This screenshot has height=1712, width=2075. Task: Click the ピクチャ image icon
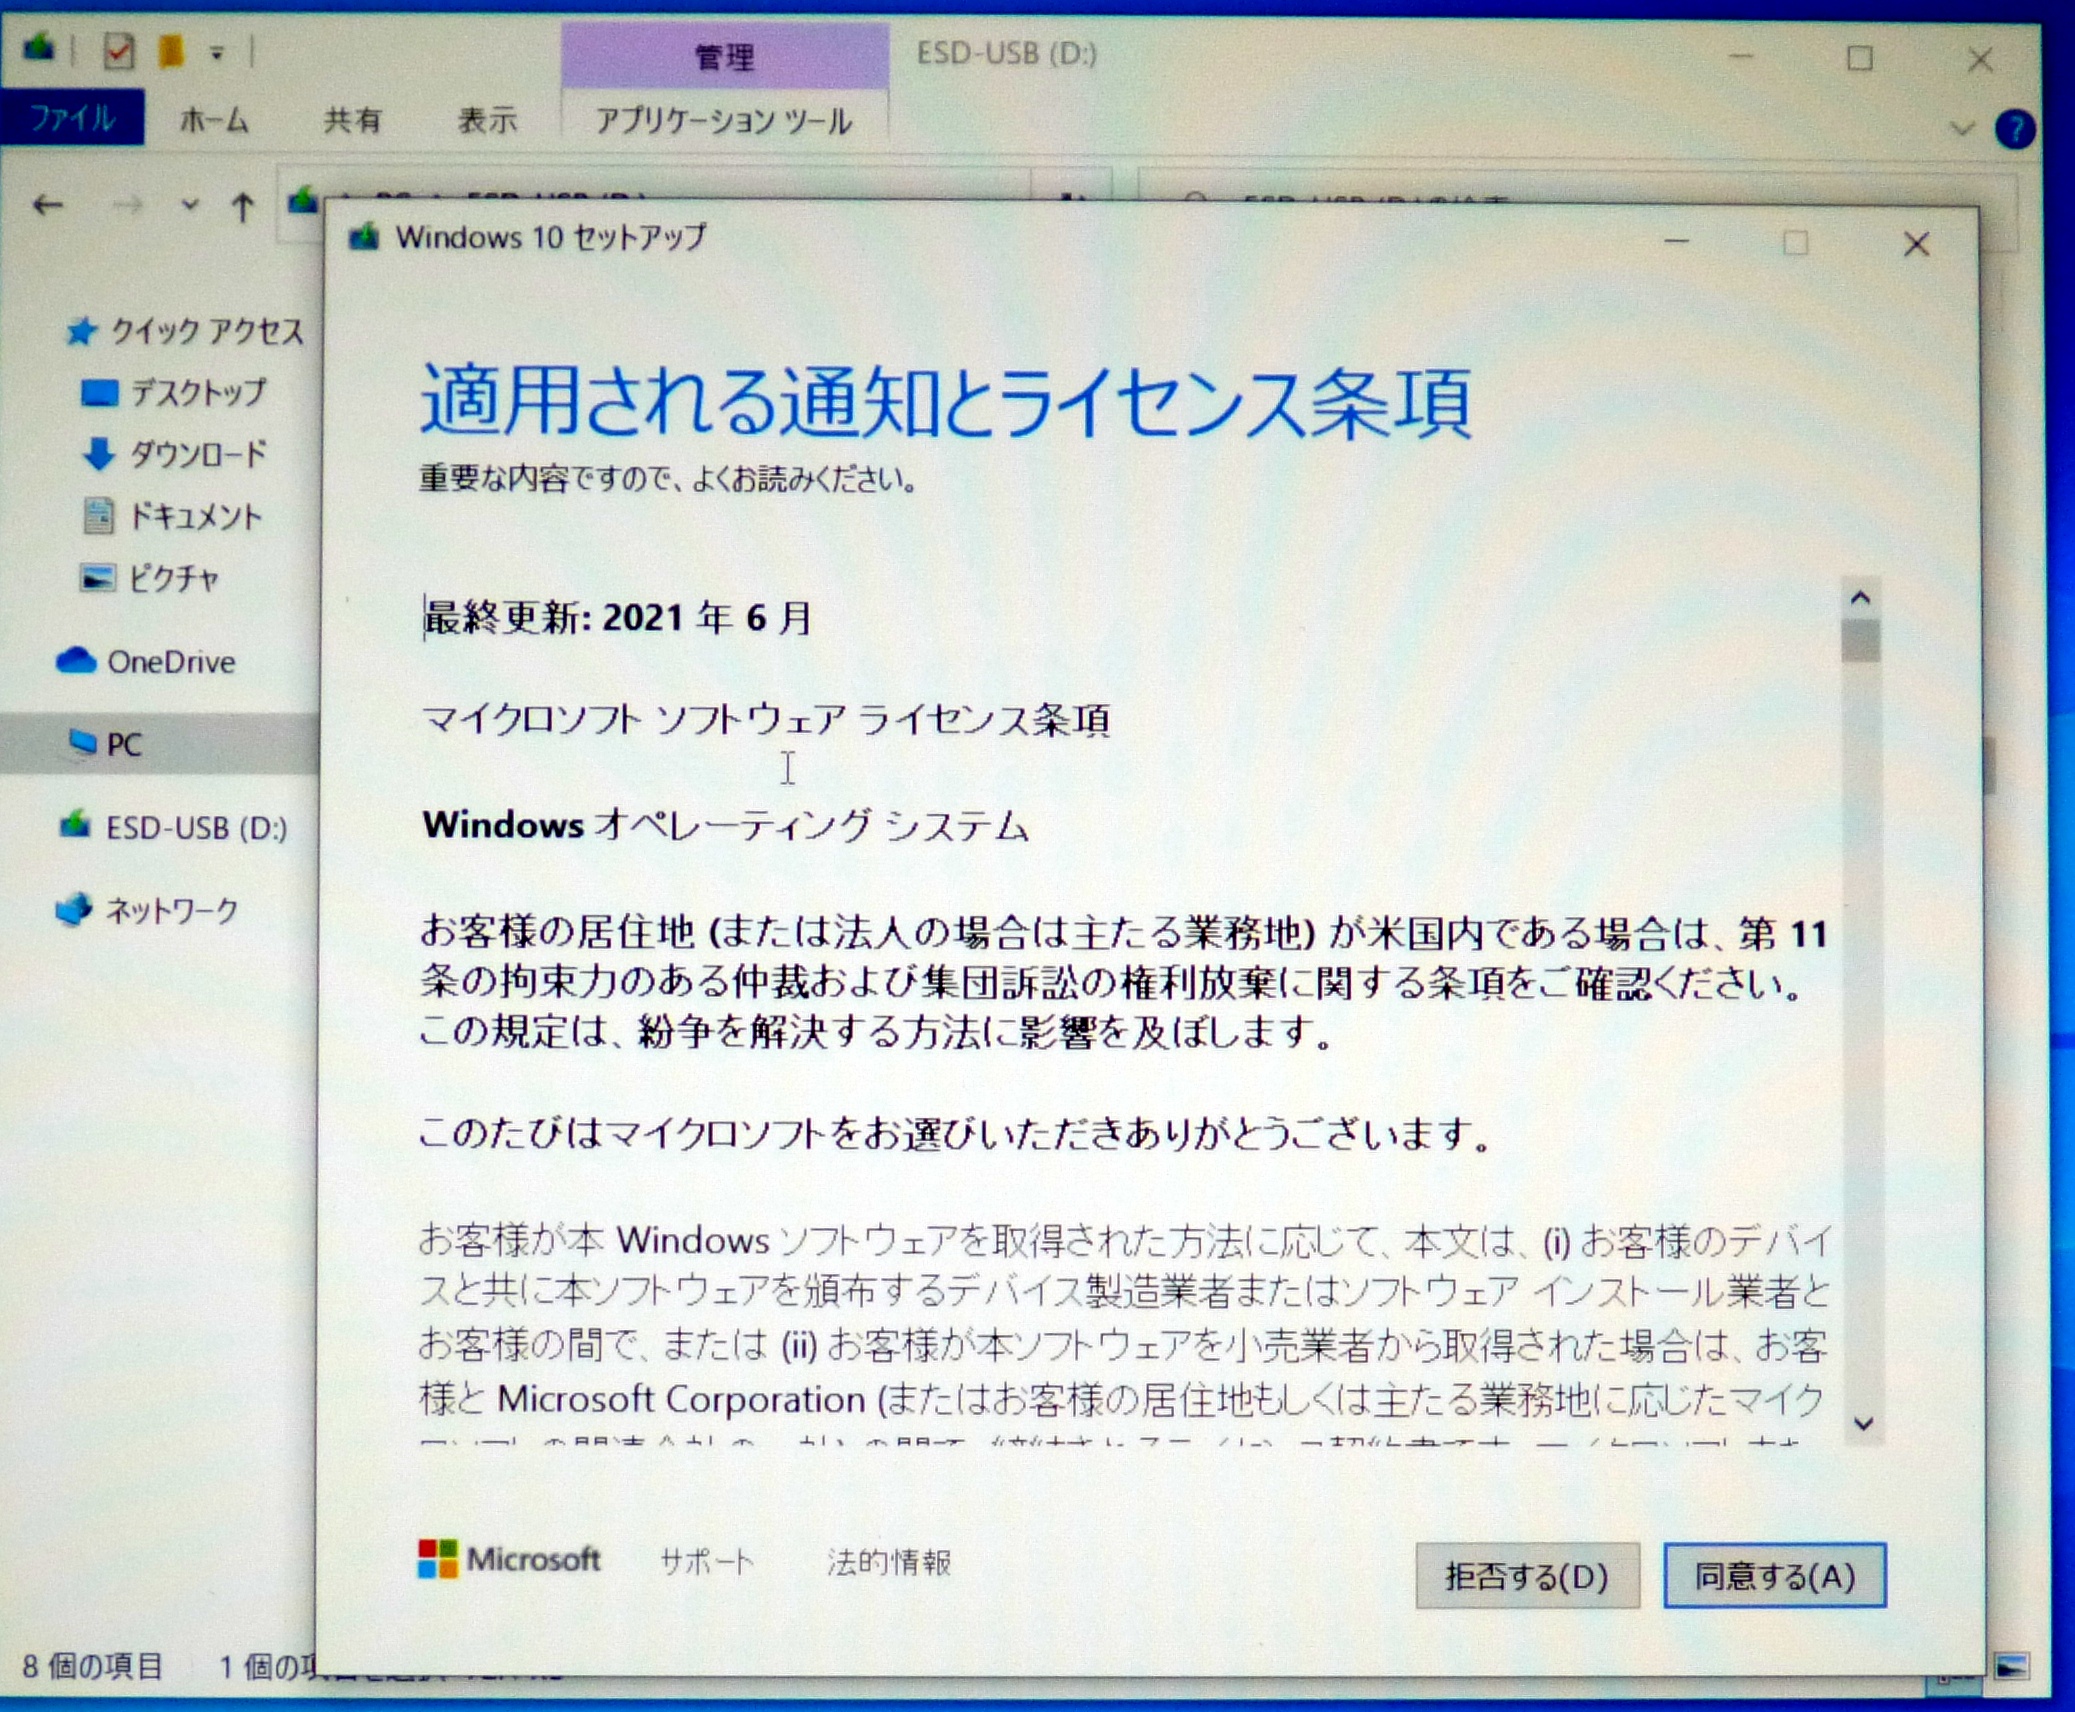pyautogui.click(x=97, y=578)
